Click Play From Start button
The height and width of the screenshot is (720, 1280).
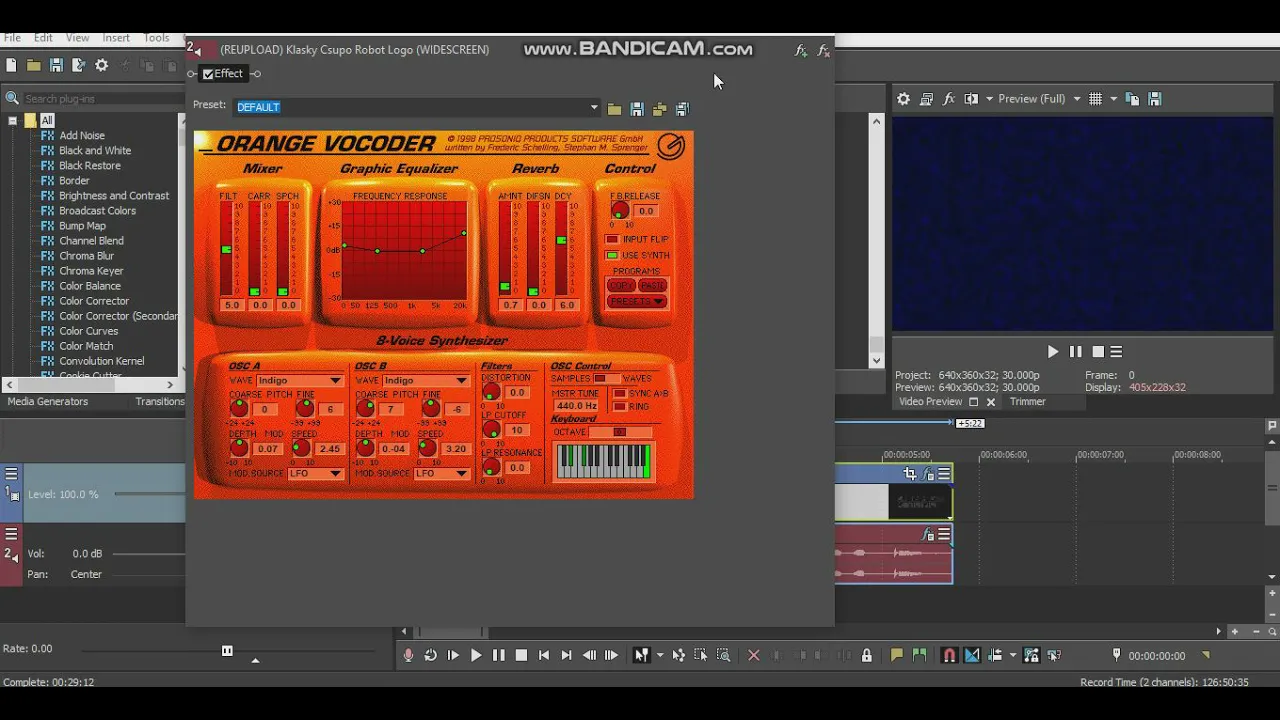pos(453,655)
